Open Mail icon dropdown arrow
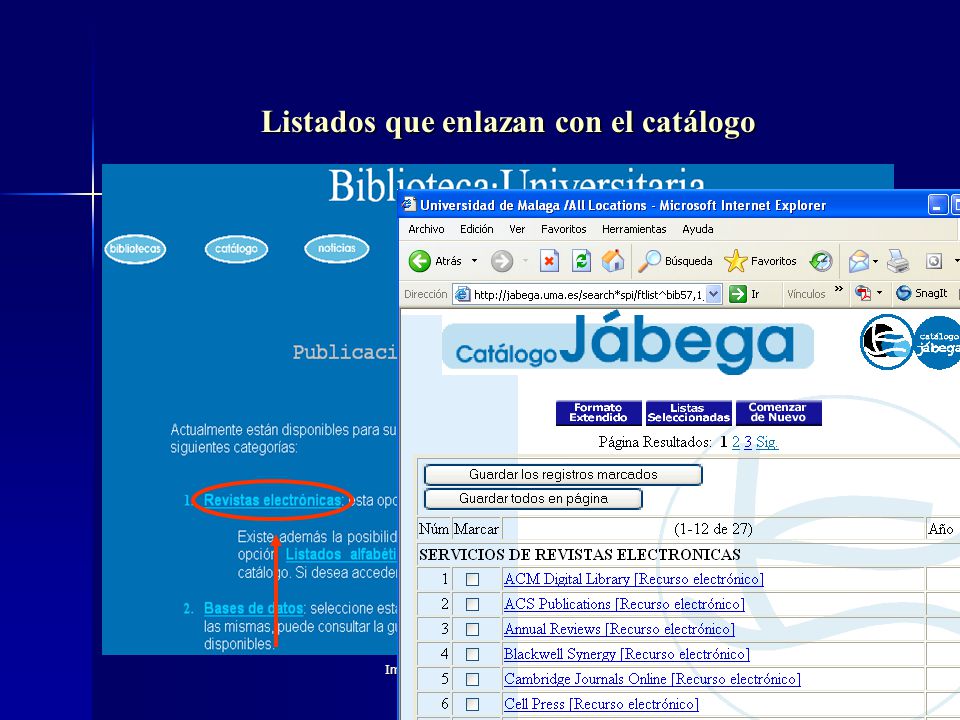This screenshot has height=720, width=960. pos(876,261)
